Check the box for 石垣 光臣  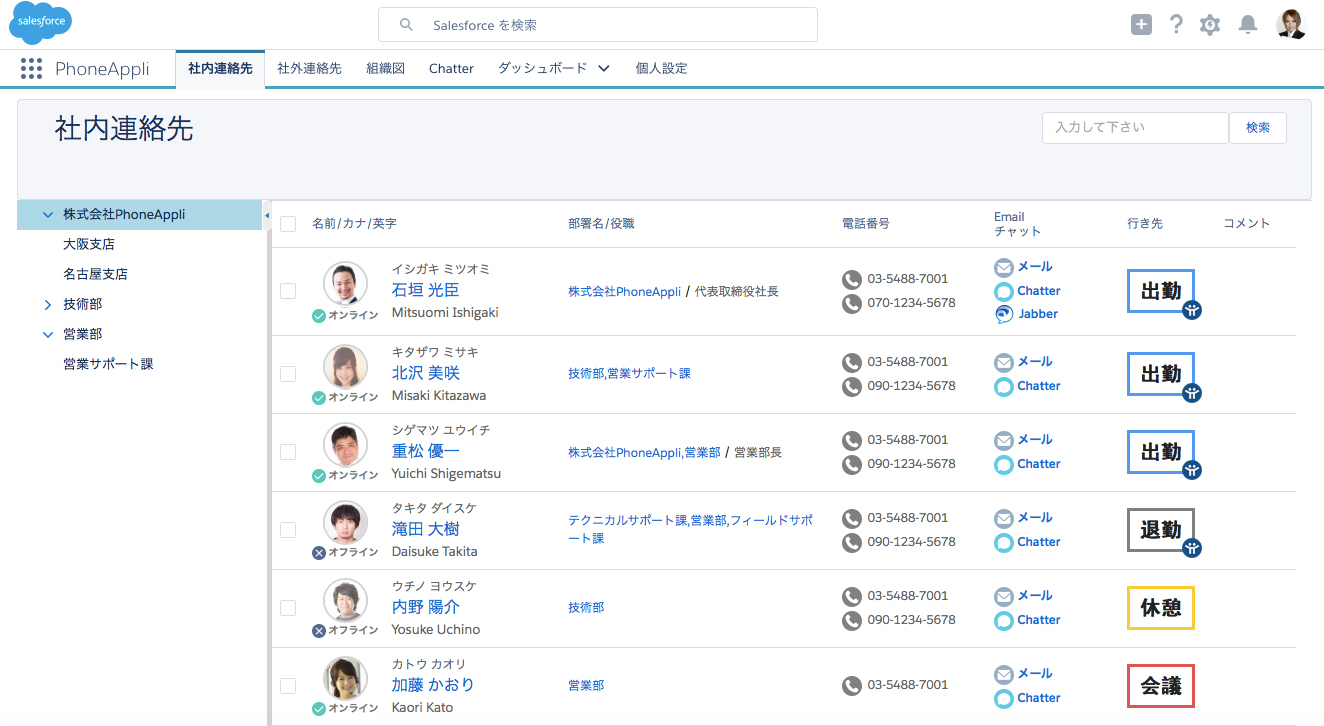[288, 291]
